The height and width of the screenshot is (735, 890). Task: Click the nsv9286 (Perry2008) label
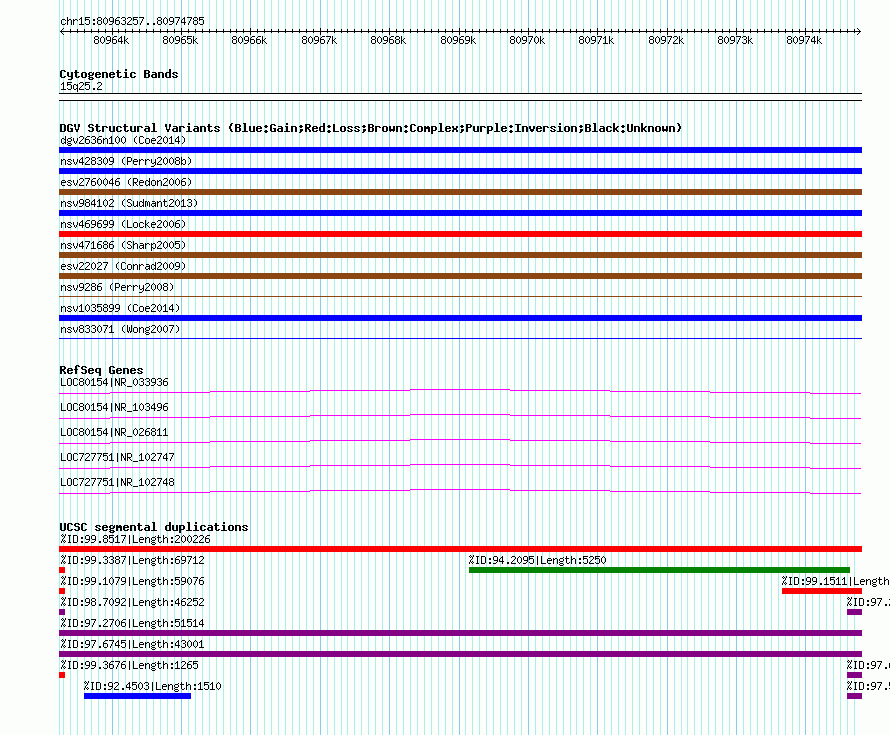pos(117,287)
